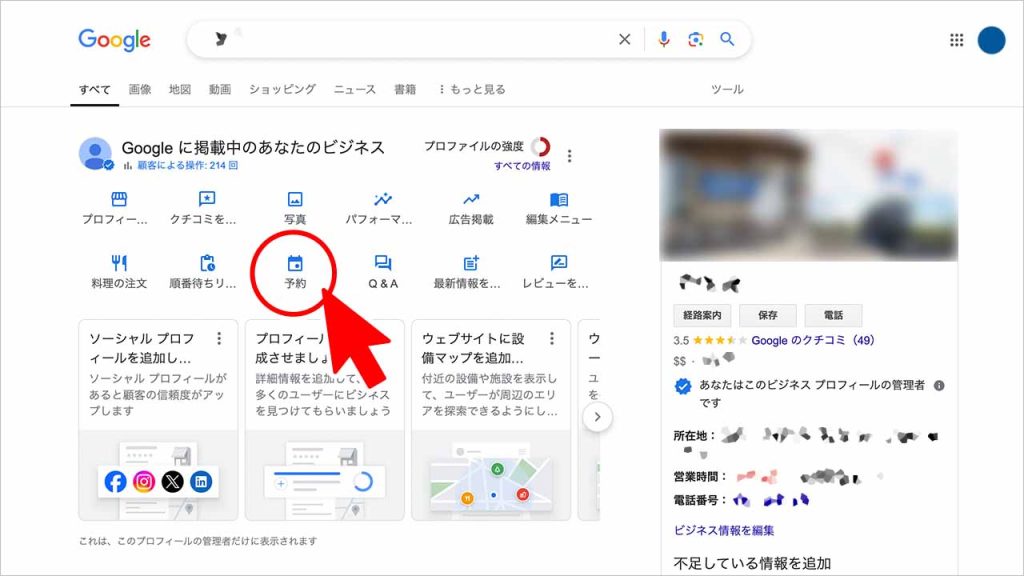Open the ツール options
The height and width of the screenshot is (576, 1024).
point(727,89)
